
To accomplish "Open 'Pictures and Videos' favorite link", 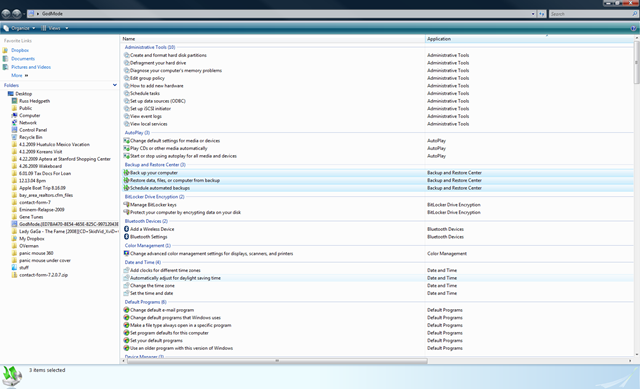I will (31, 67).
